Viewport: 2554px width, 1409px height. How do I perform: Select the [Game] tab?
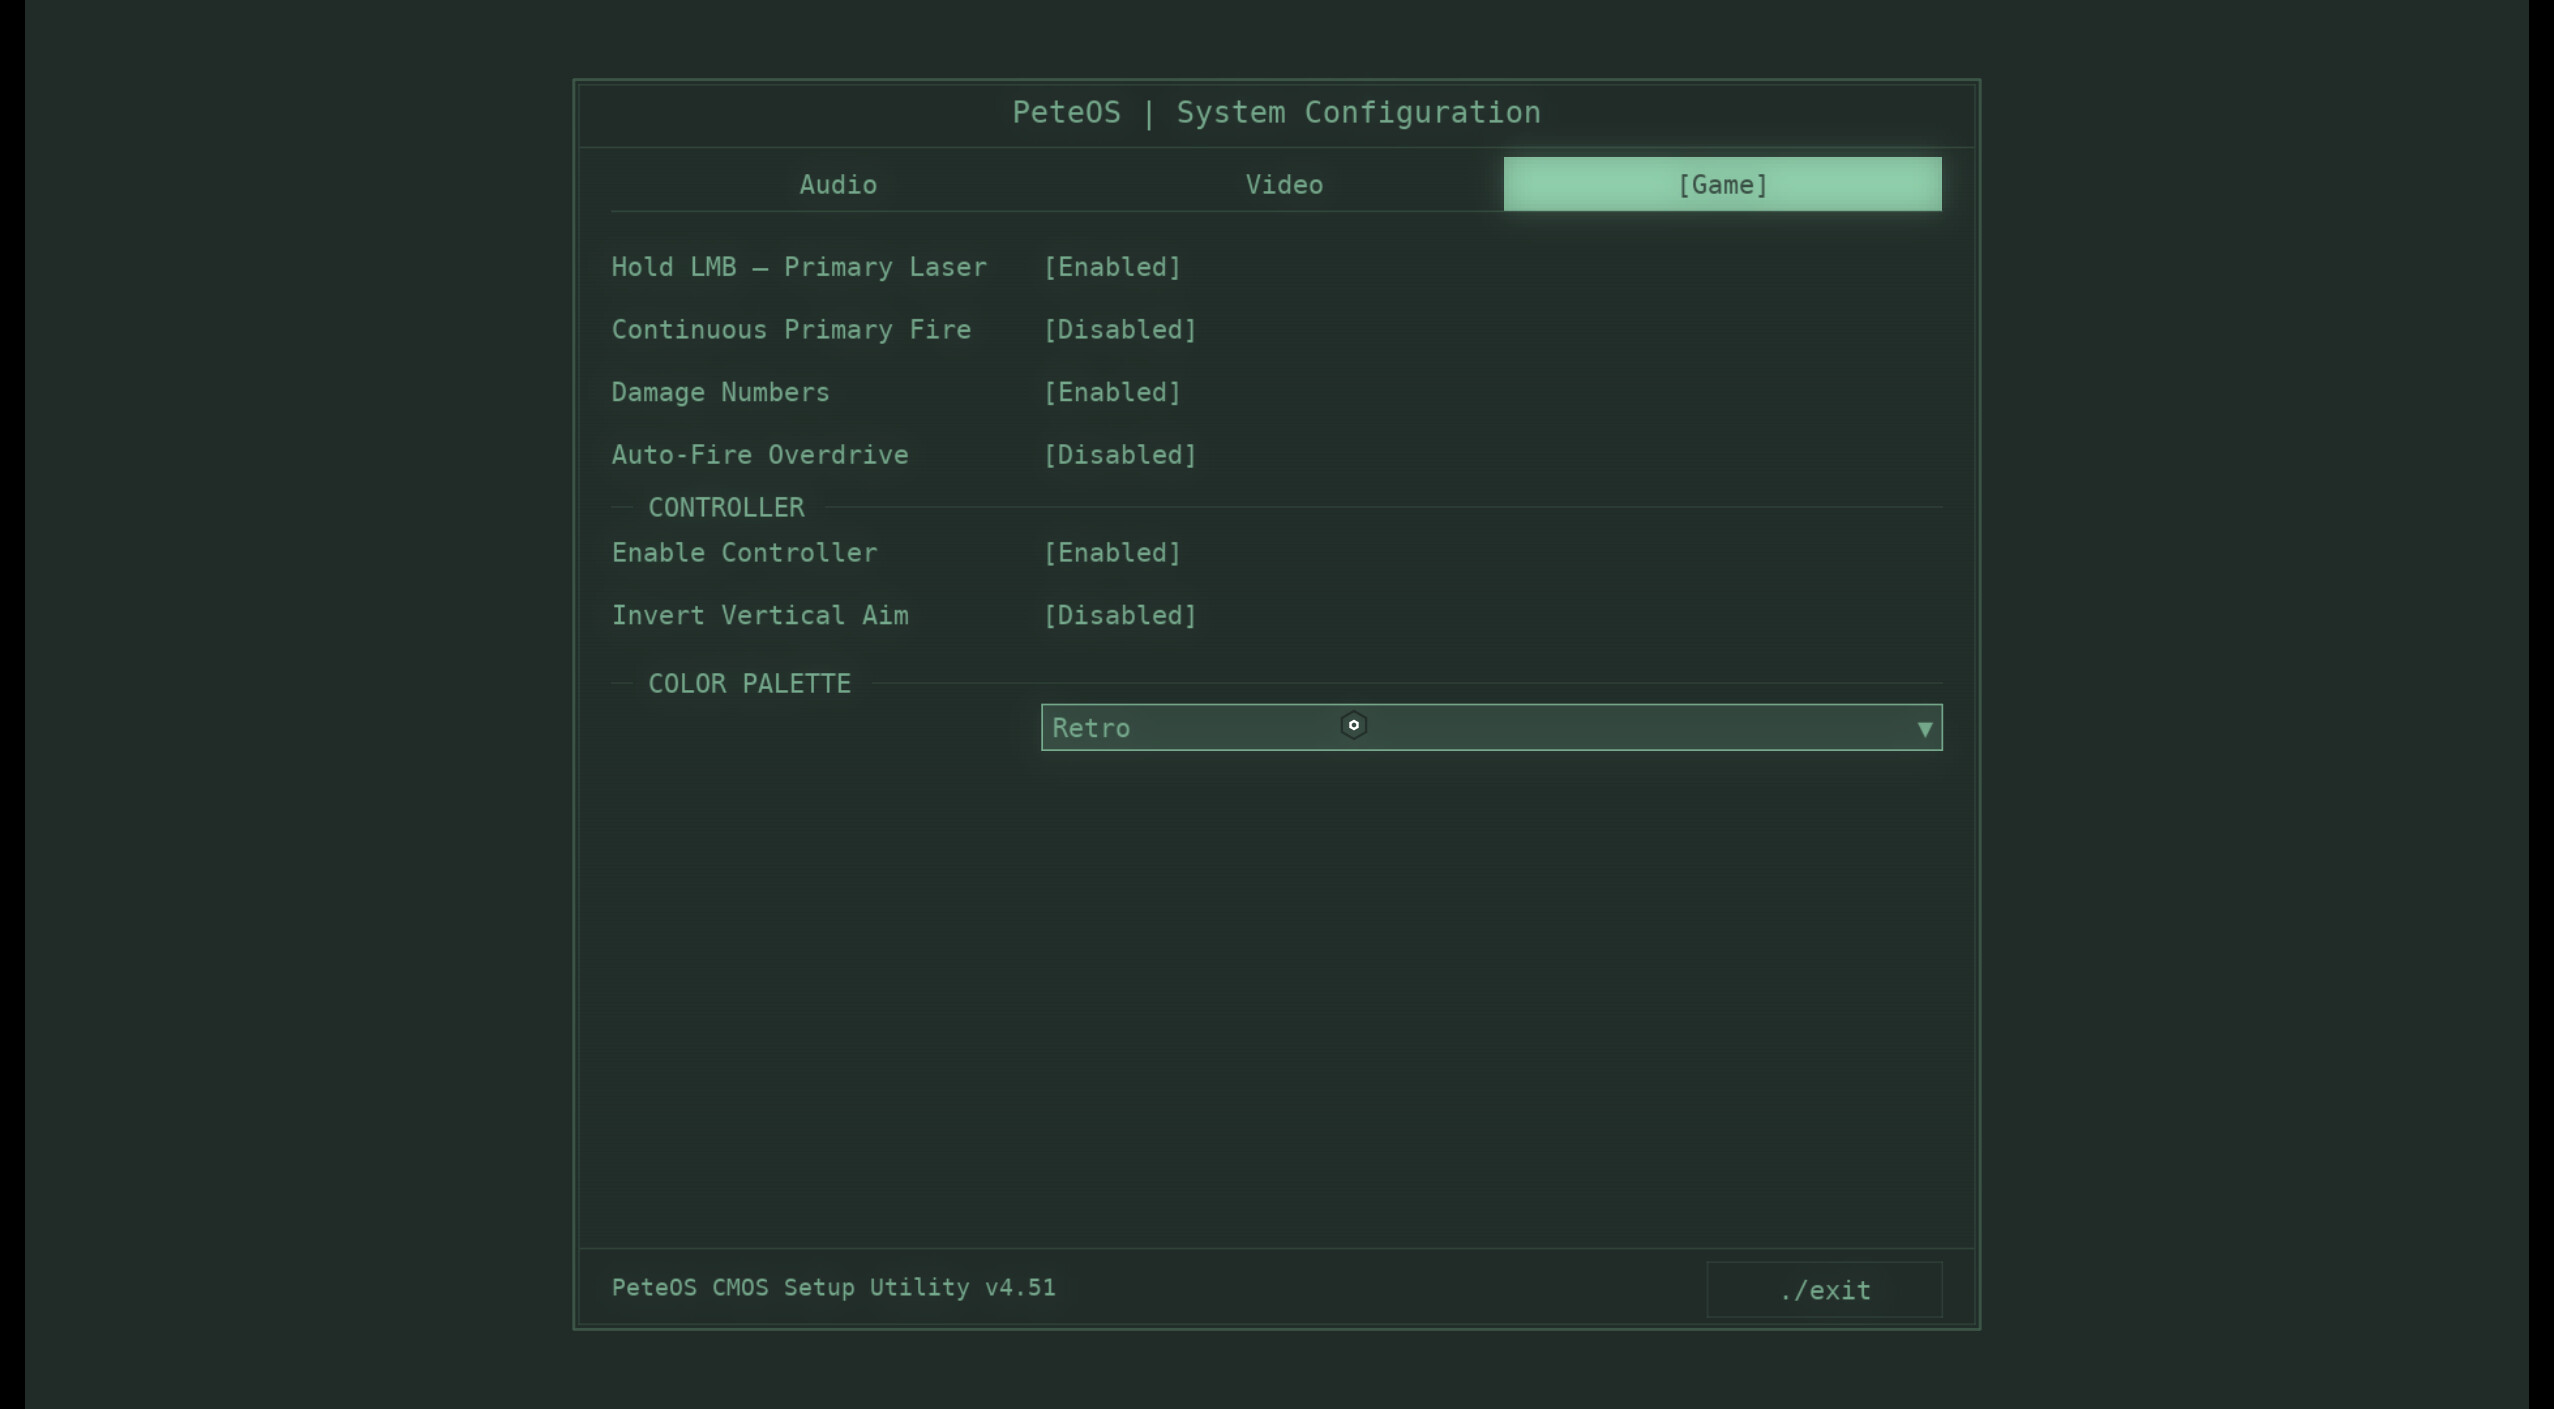[x=1722, y=184]
